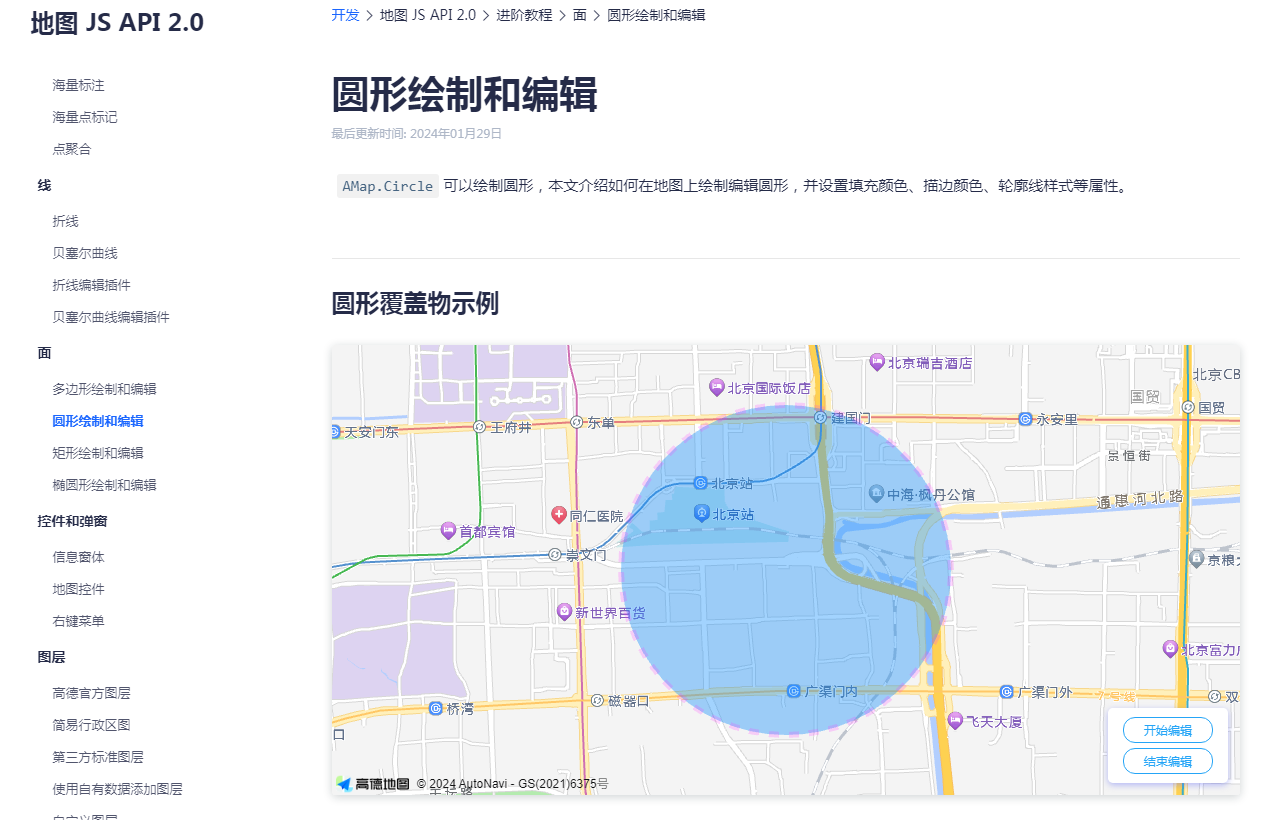Select the 永安里 subway station icon
The image size is (1266, 820).
pos(1025,419)
